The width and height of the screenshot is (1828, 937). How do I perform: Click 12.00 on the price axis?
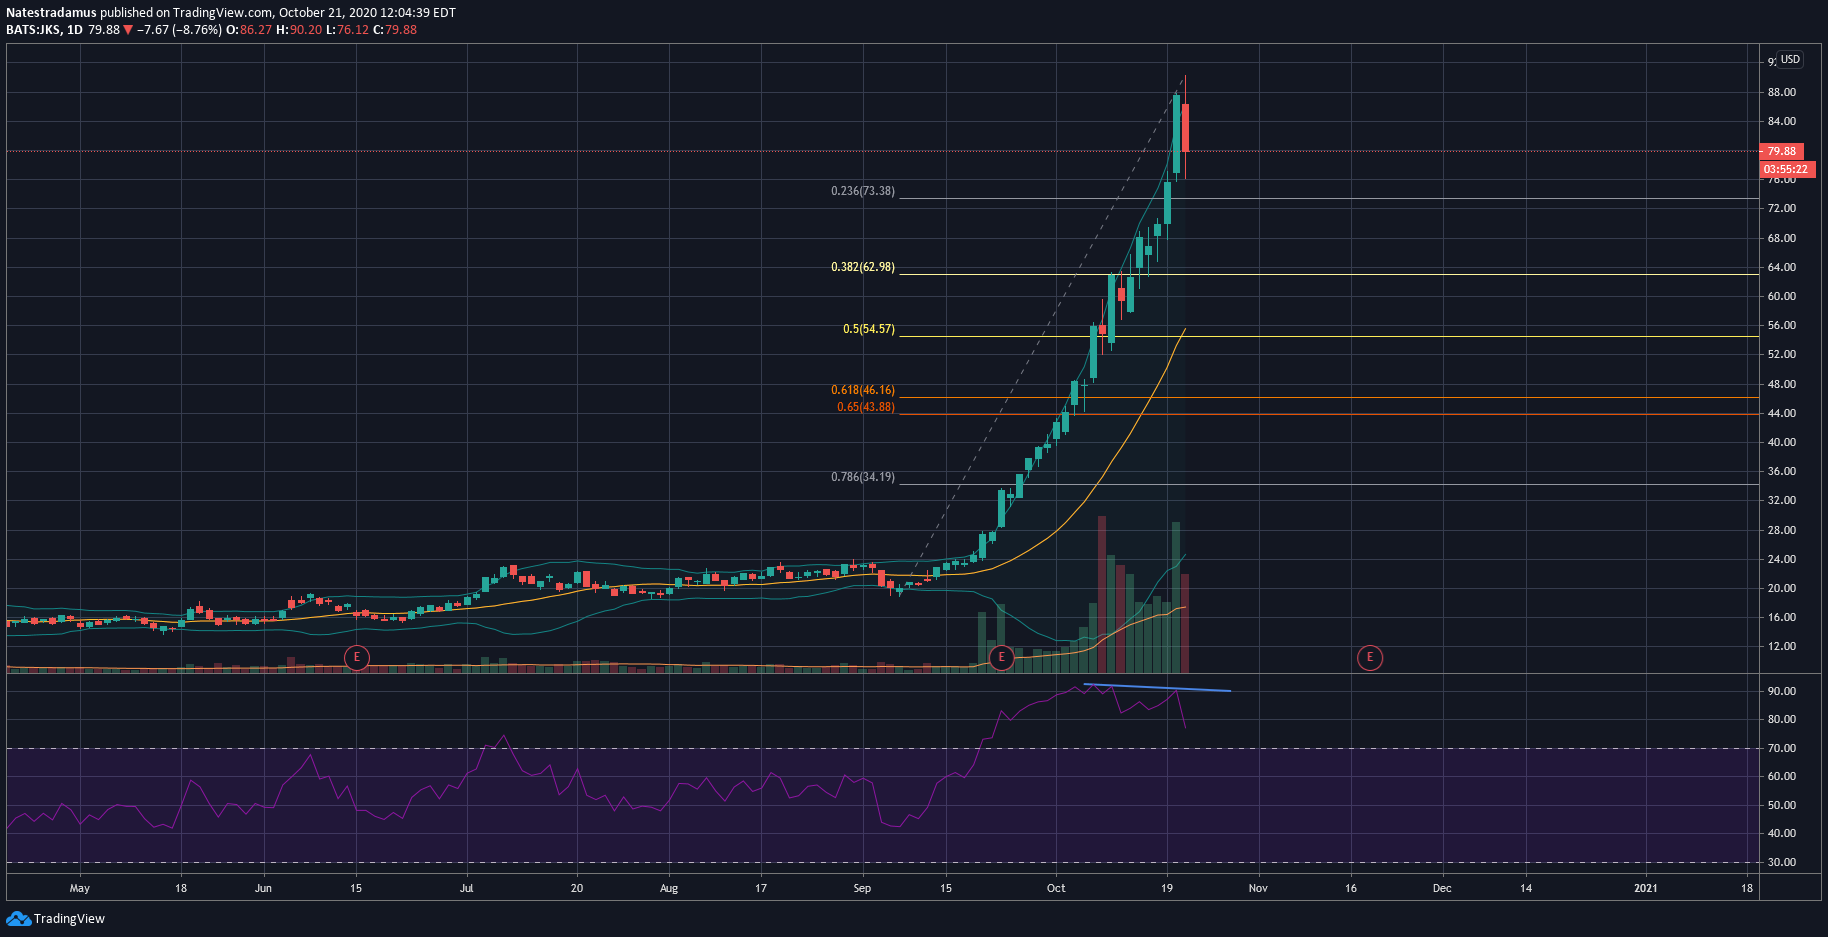(1782, 646)
